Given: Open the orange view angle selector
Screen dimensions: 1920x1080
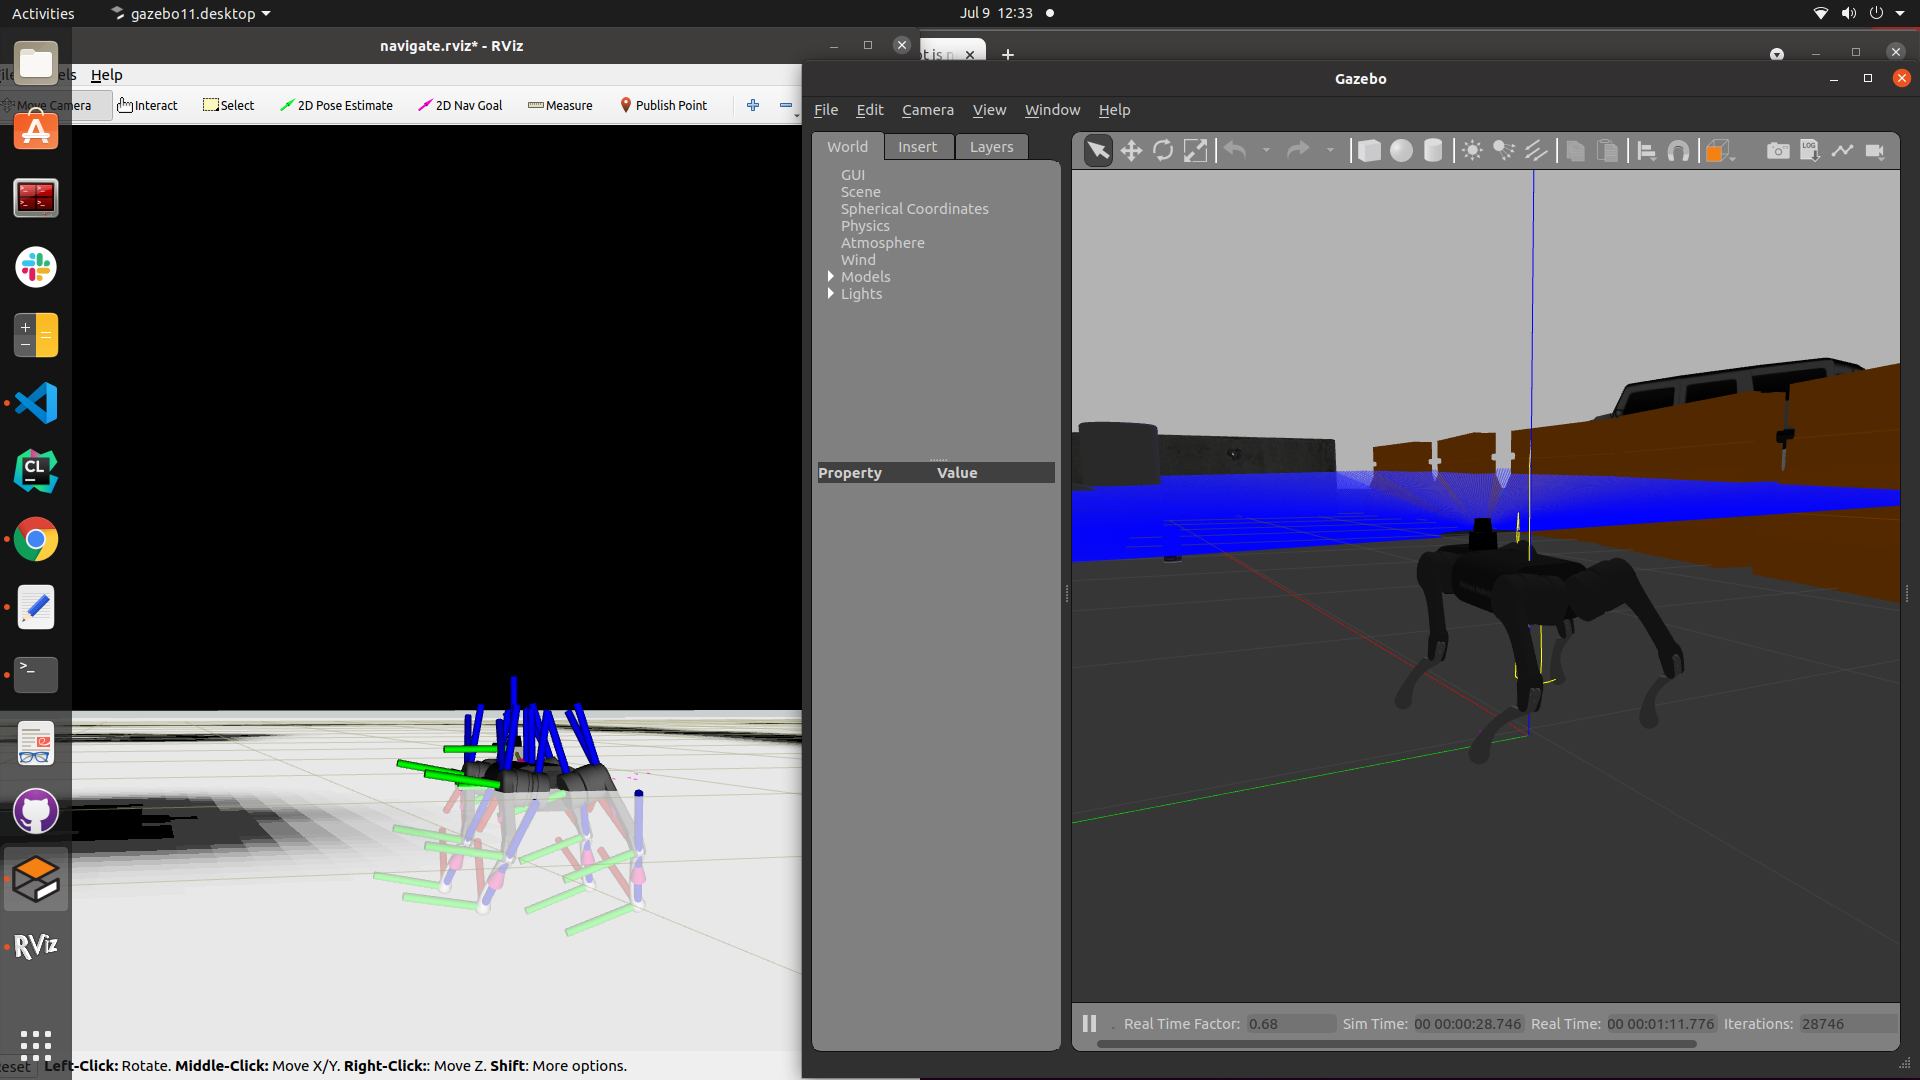Looking at the screenshot, I should tap(1719, 151).
